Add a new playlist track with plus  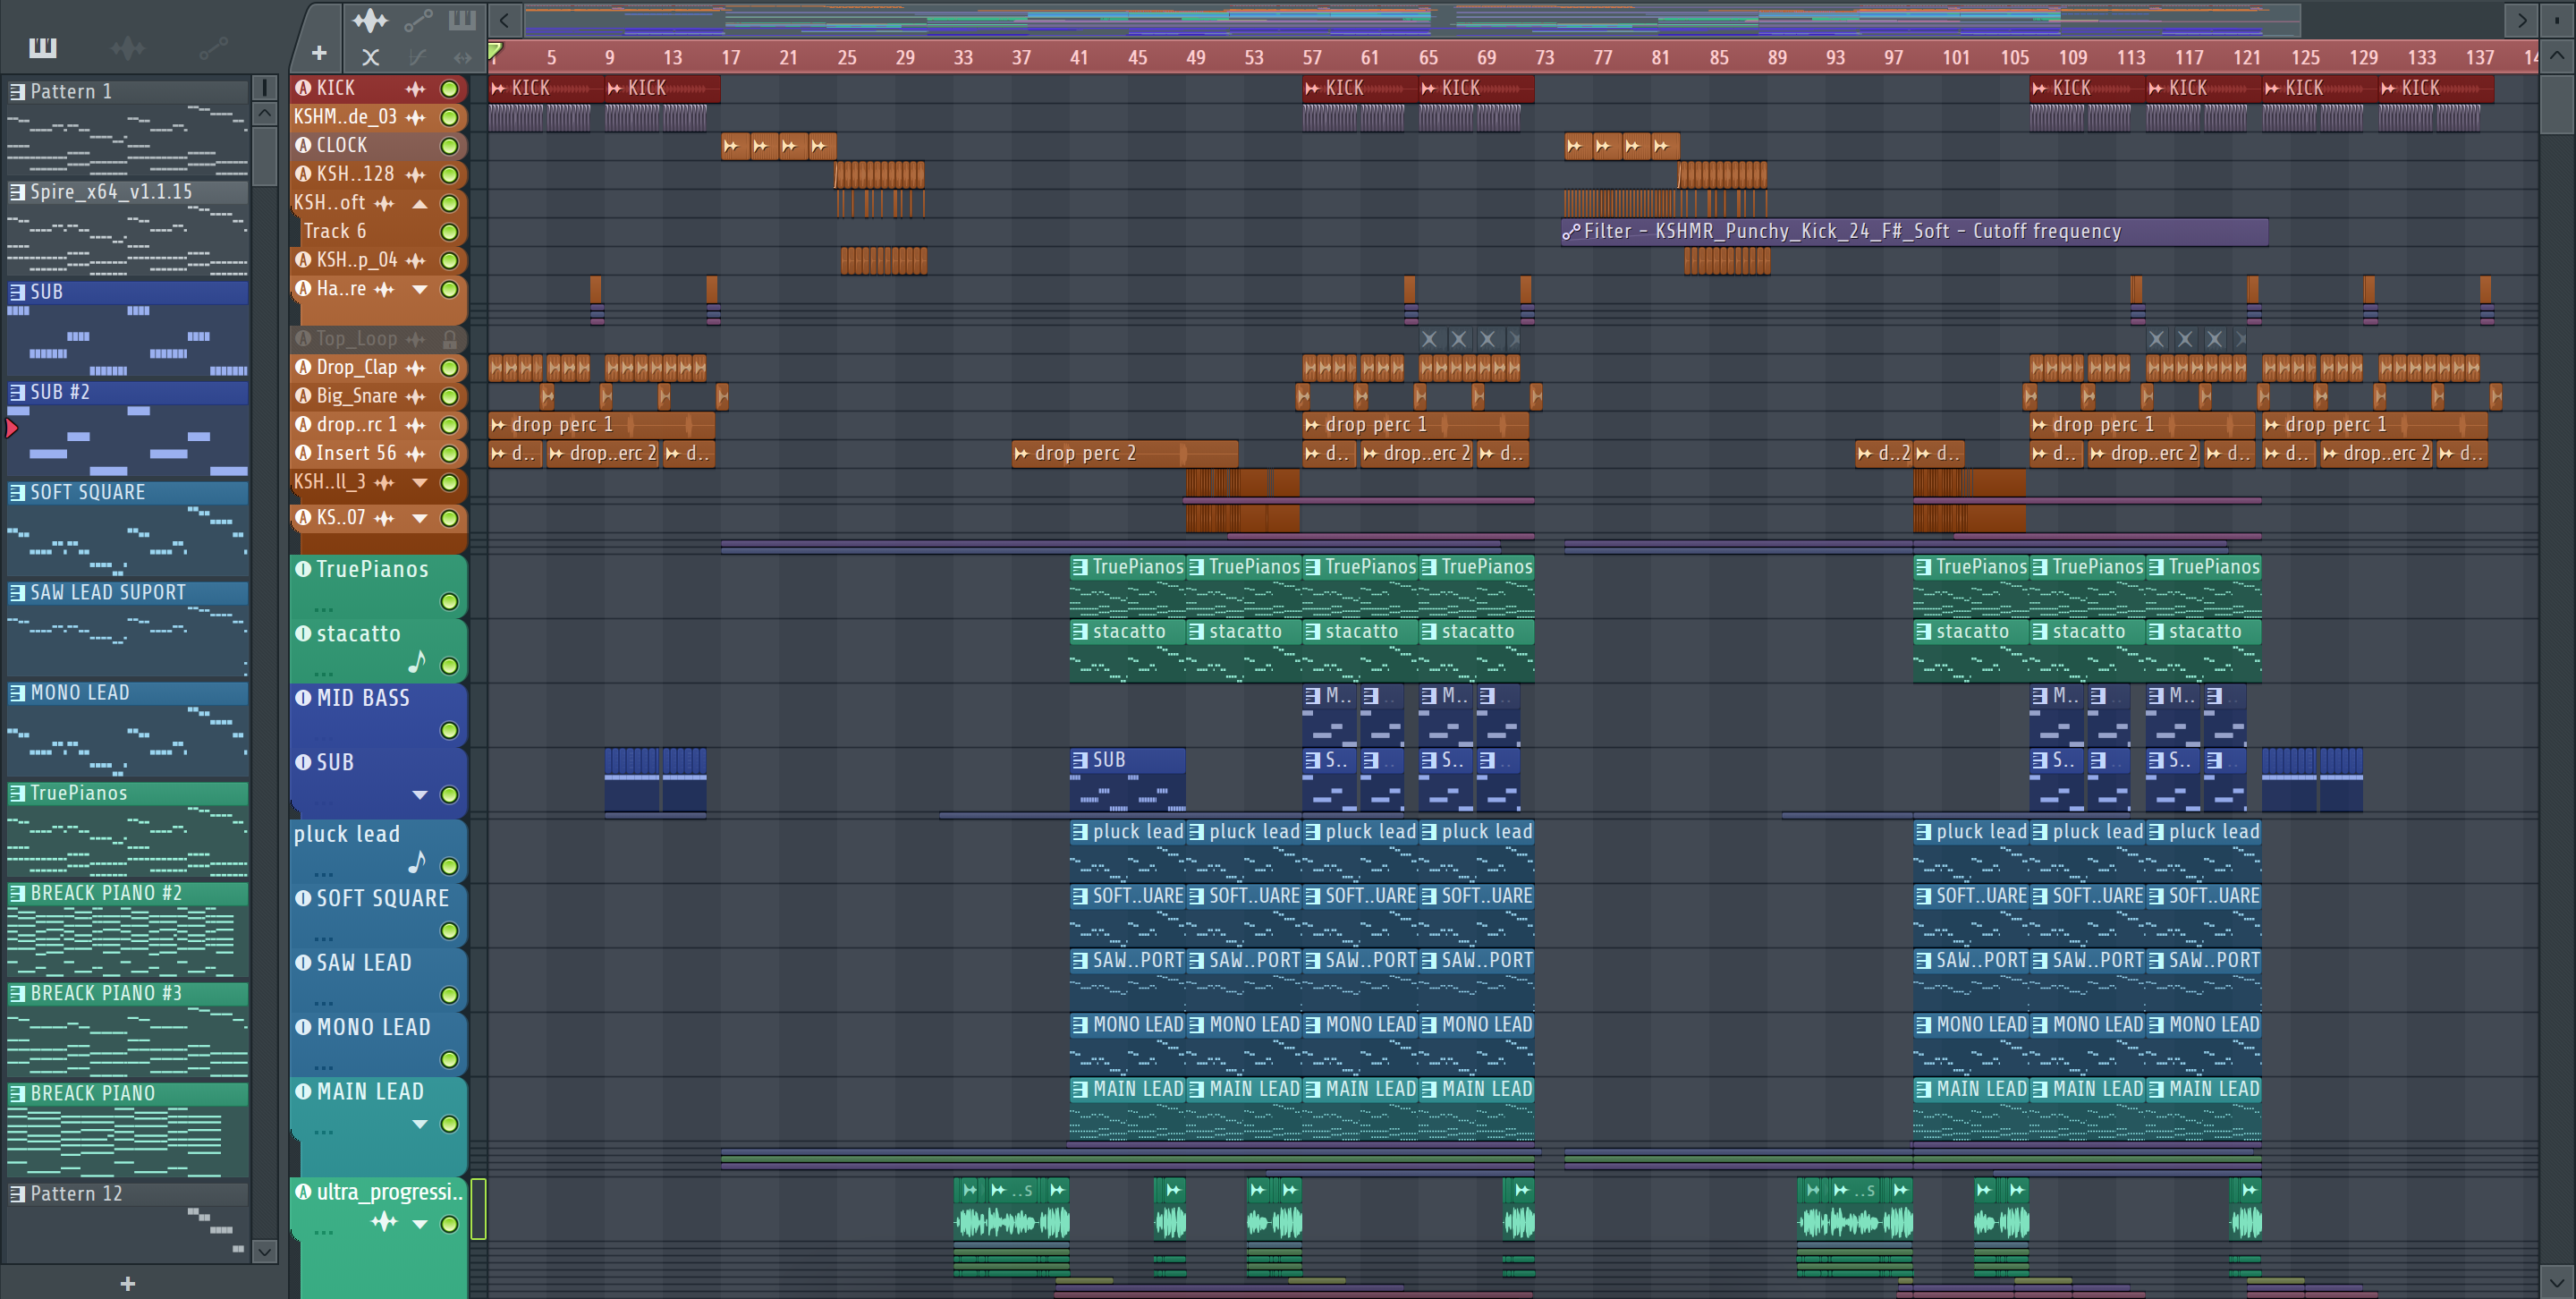319,54
